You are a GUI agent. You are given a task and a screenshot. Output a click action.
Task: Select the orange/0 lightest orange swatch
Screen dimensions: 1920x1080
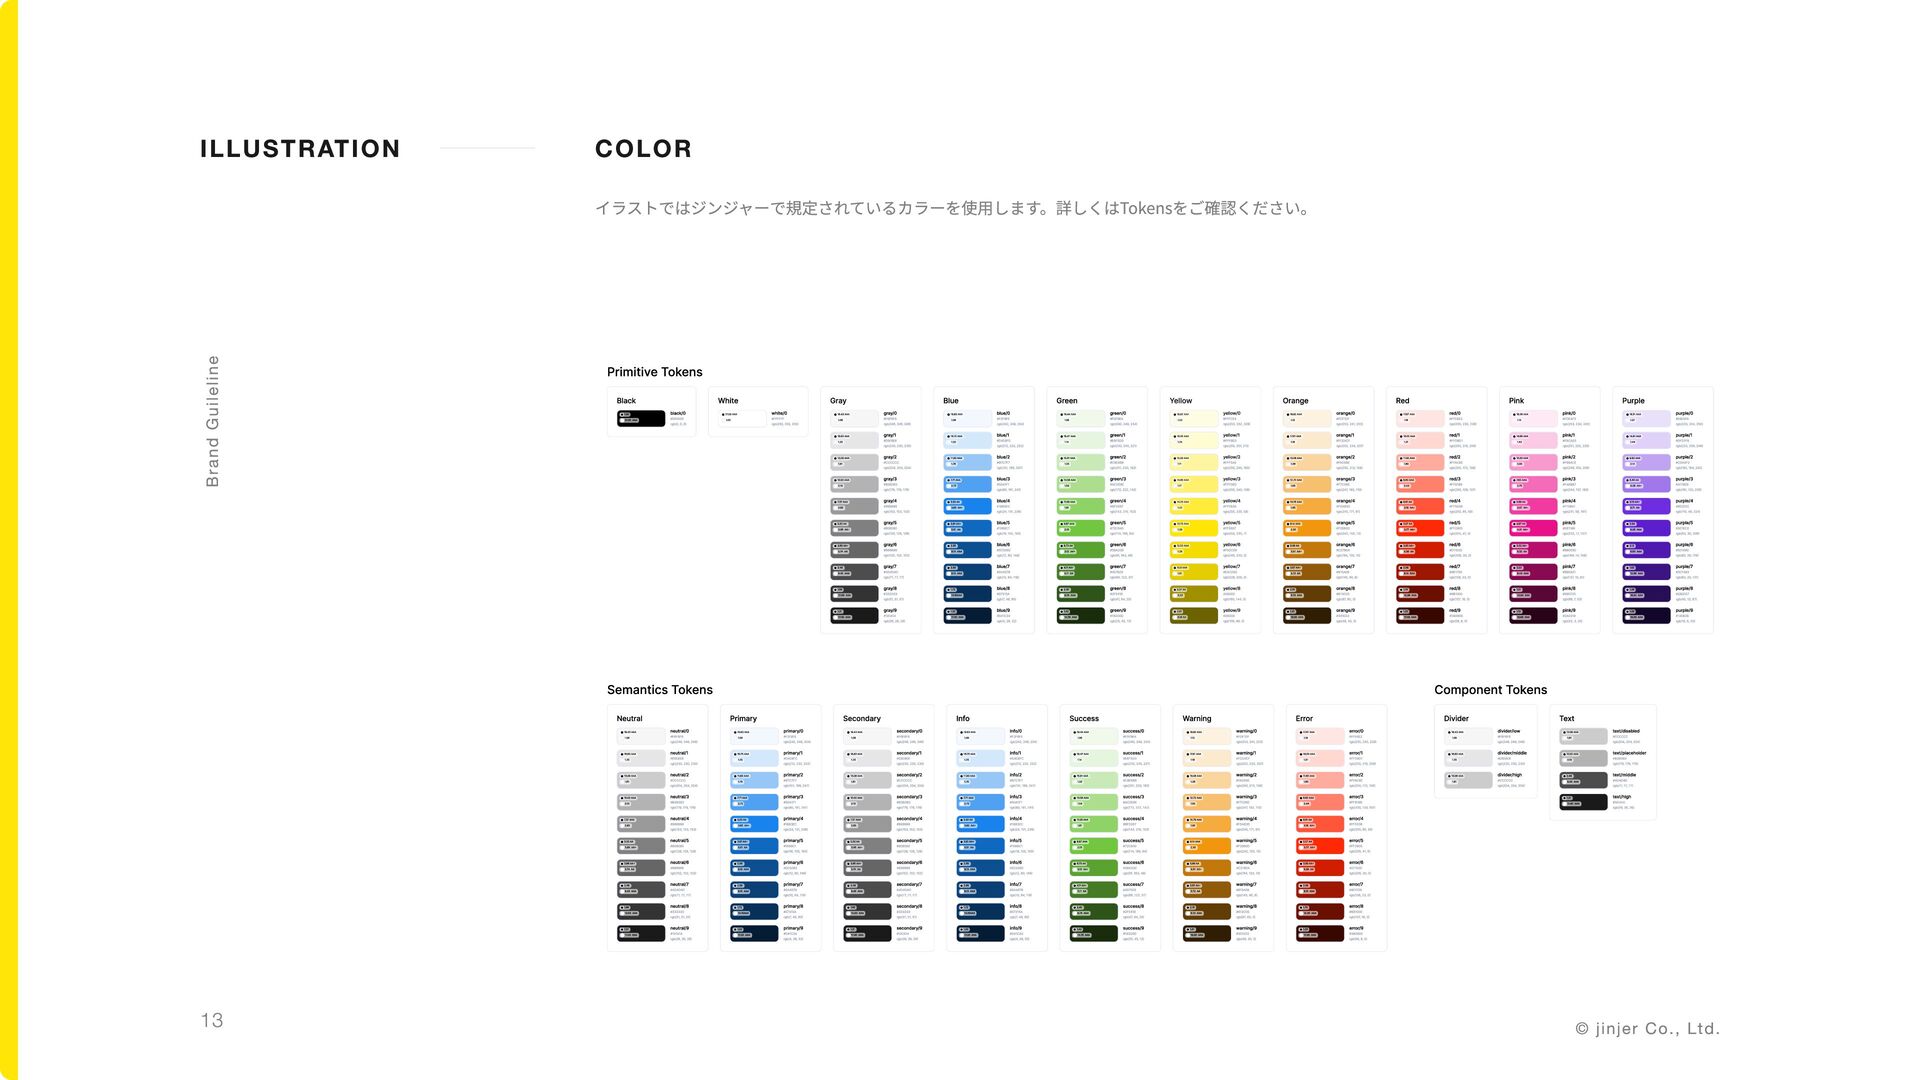click(1307, 418)
